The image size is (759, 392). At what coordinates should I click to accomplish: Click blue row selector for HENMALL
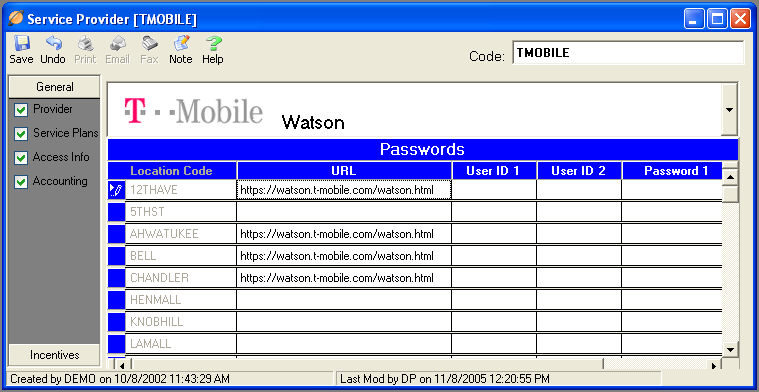coord(116,300)
